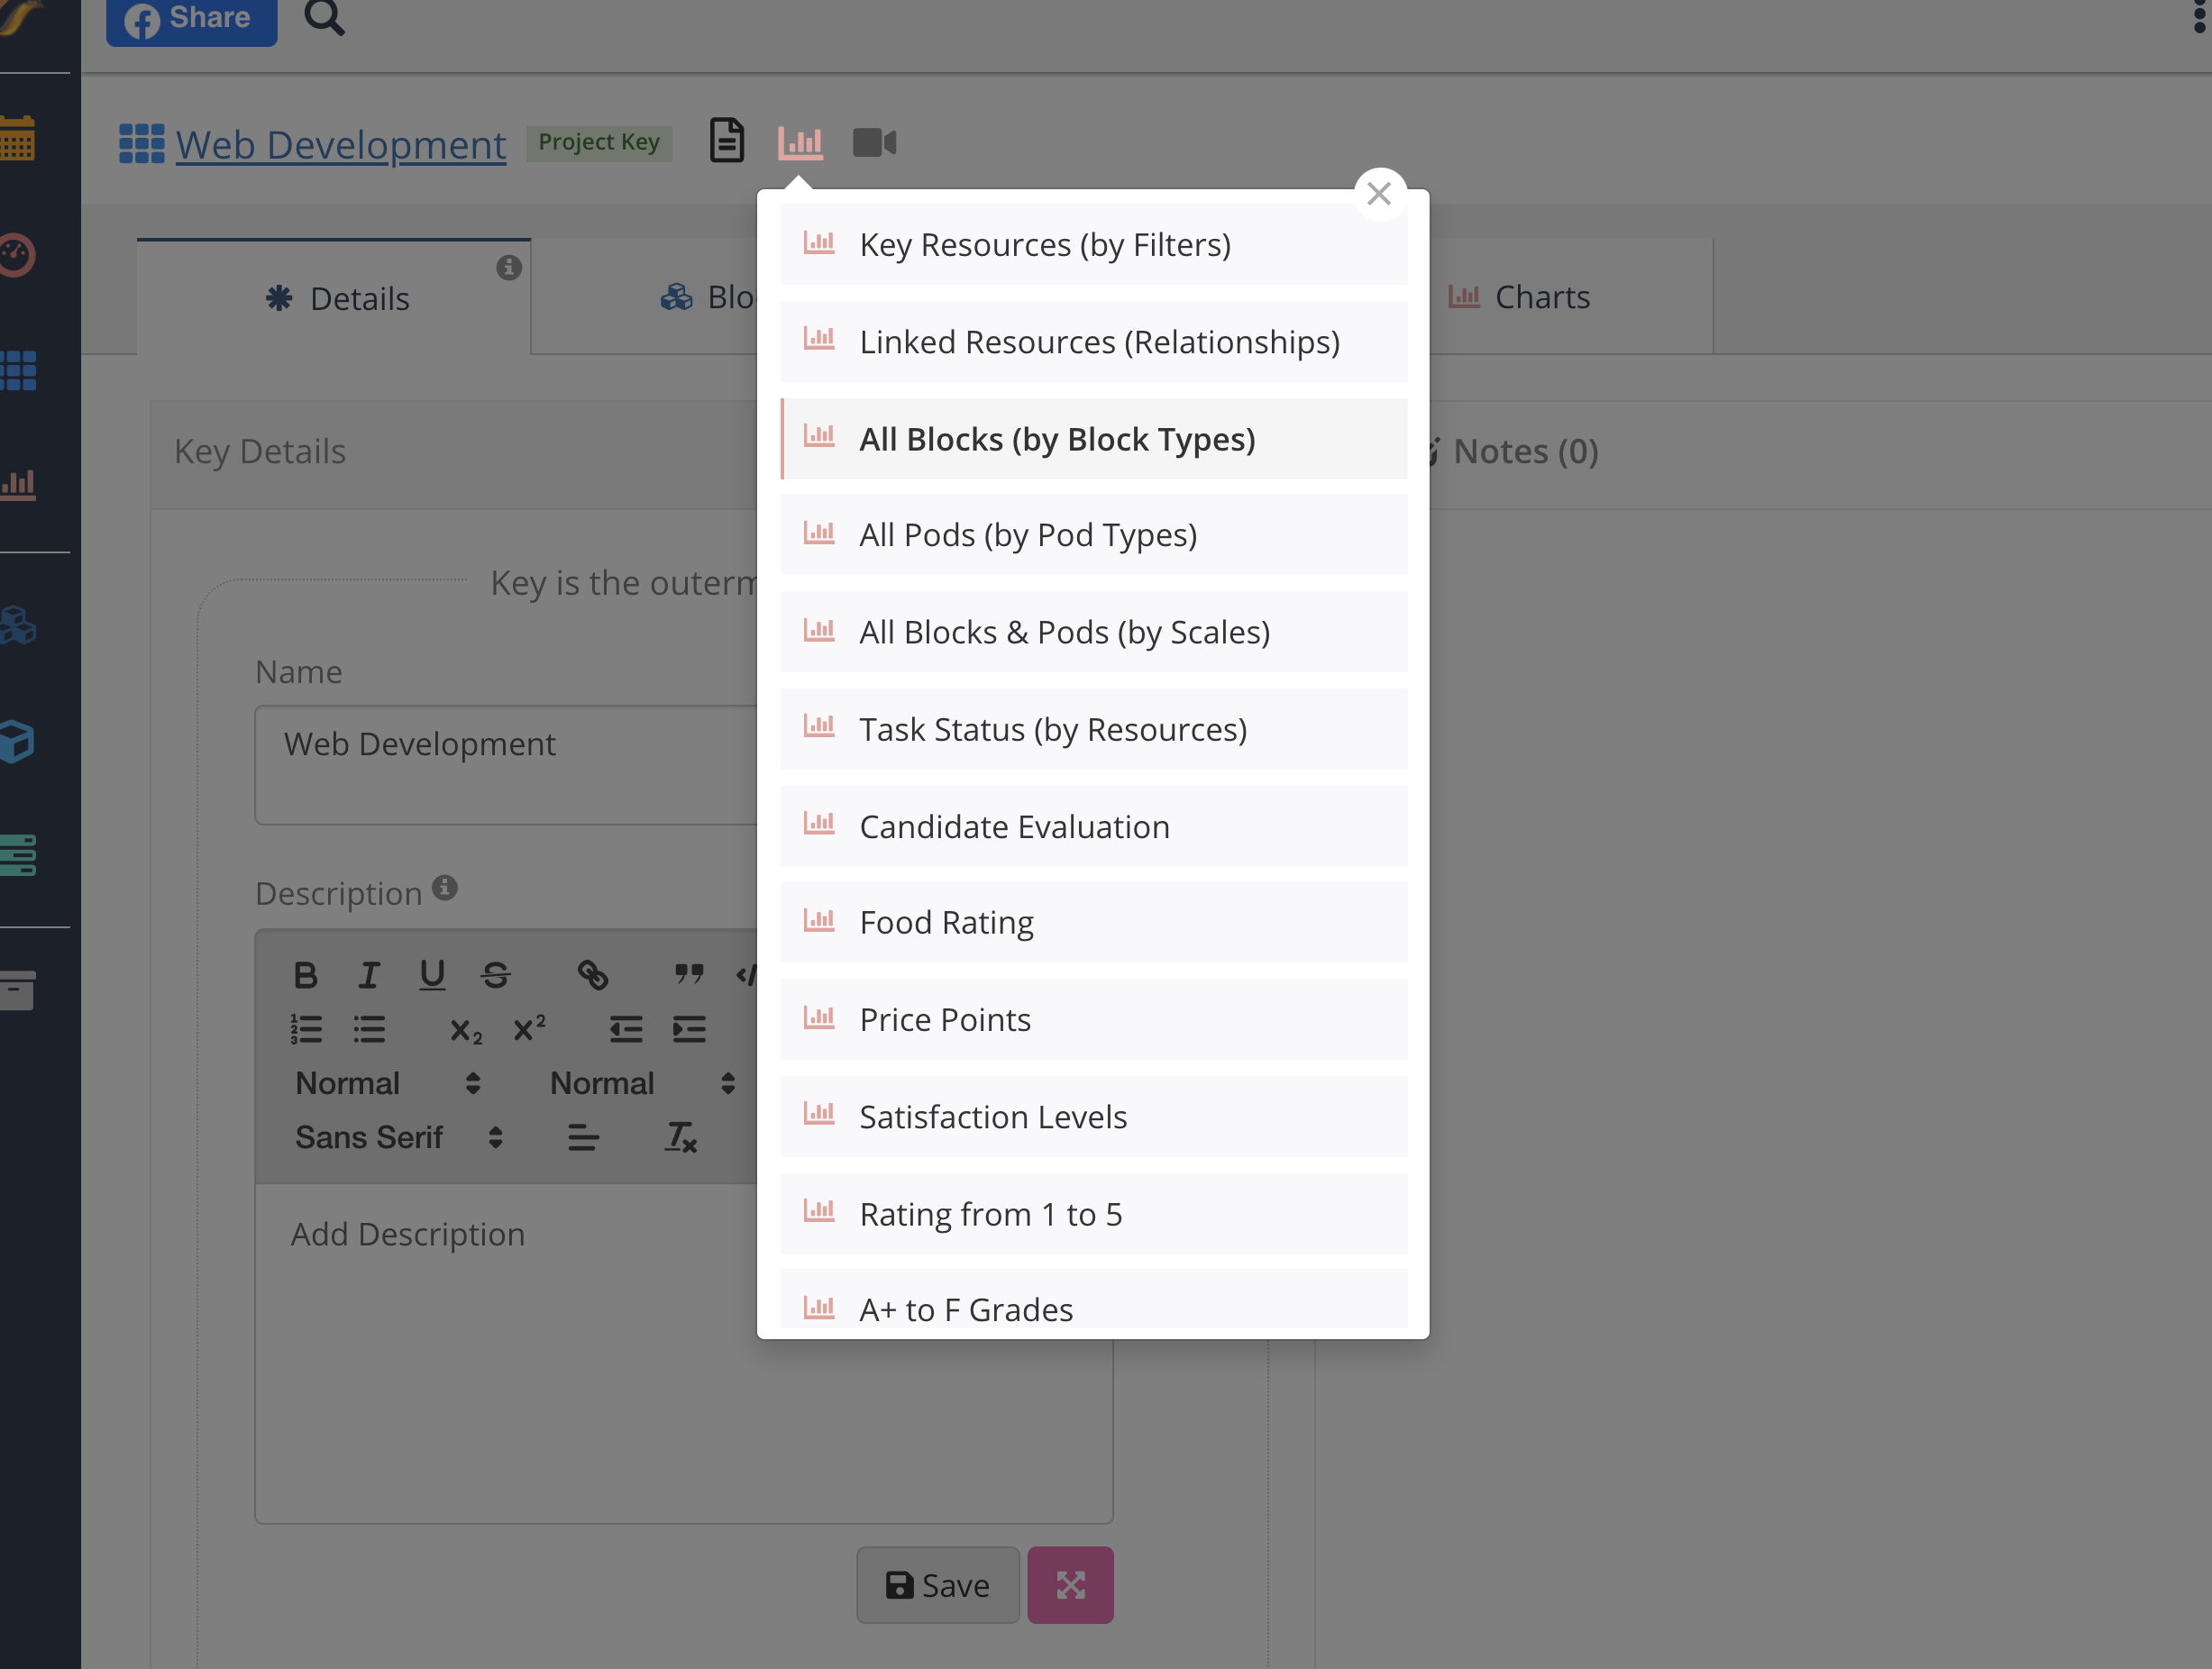Open the text alignment dropdown
The width and height of the screenshot is (2212, 1669).
tap(583, 1137)
